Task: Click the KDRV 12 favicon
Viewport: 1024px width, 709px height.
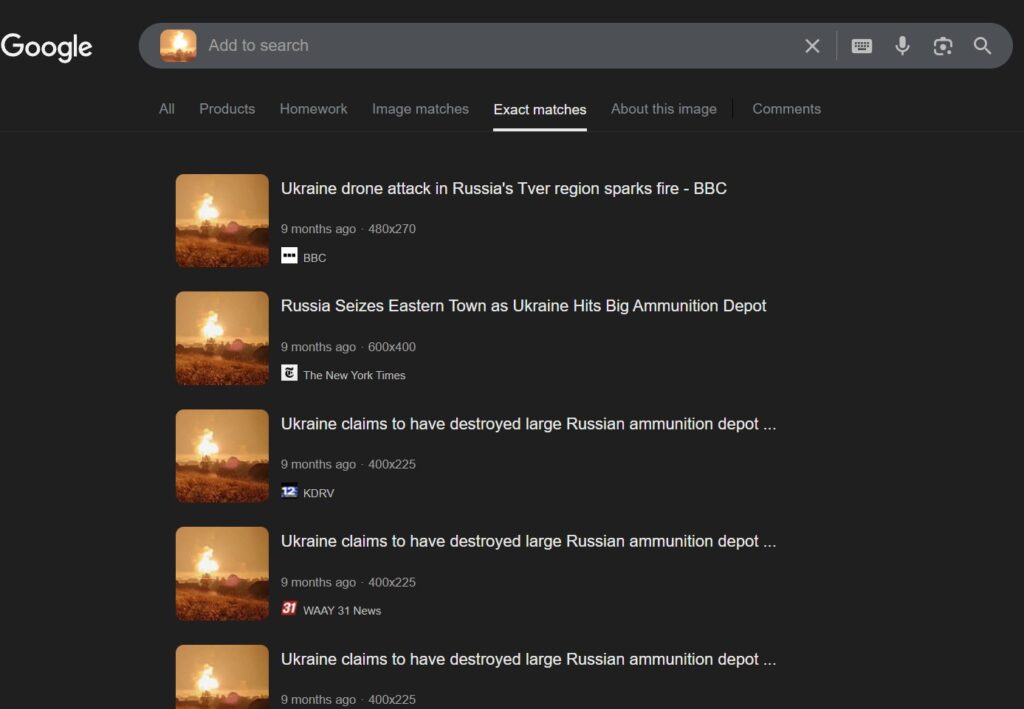Action: [x=289, y=490]
